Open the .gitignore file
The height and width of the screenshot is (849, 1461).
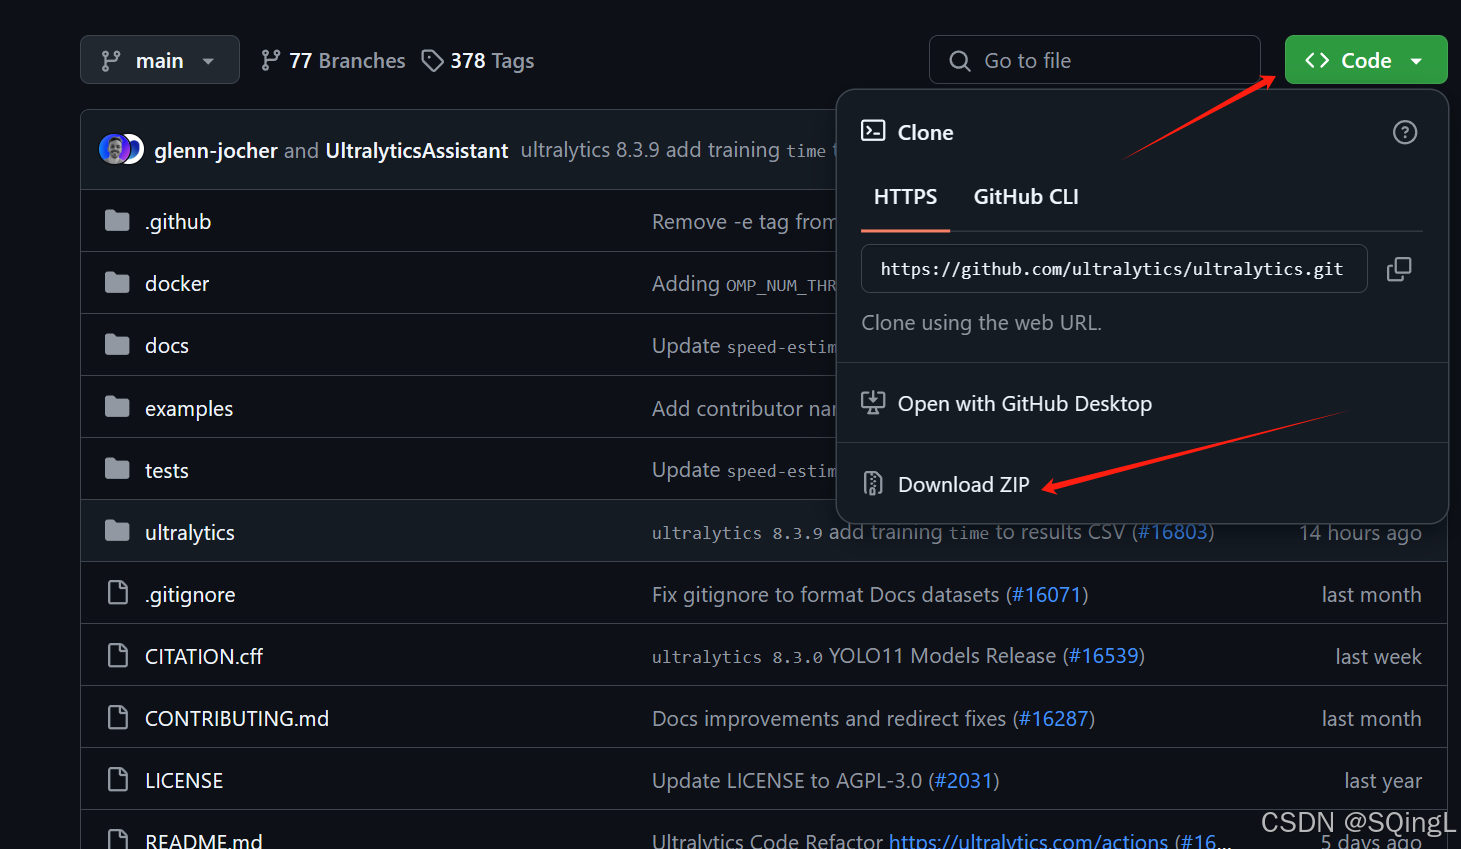(190, 595)
